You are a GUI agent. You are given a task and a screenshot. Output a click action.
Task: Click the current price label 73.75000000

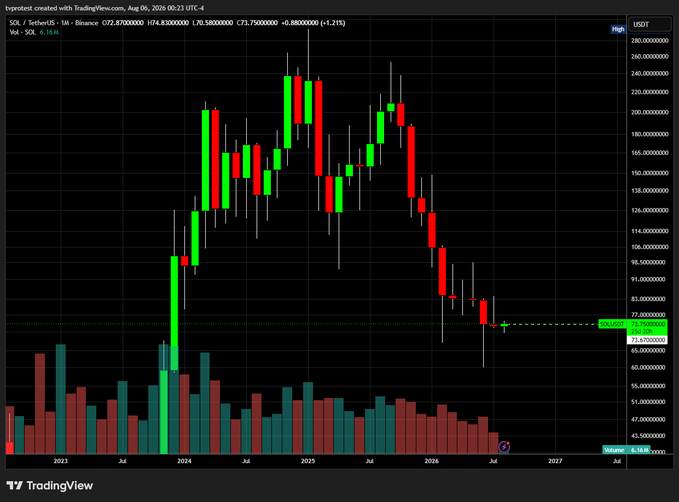click(648, 324)
